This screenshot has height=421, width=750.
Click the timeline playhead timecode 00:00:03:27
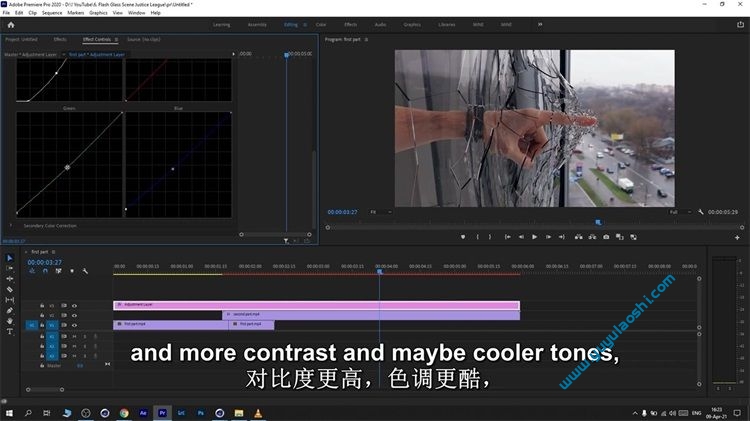(x=44, y=263)
